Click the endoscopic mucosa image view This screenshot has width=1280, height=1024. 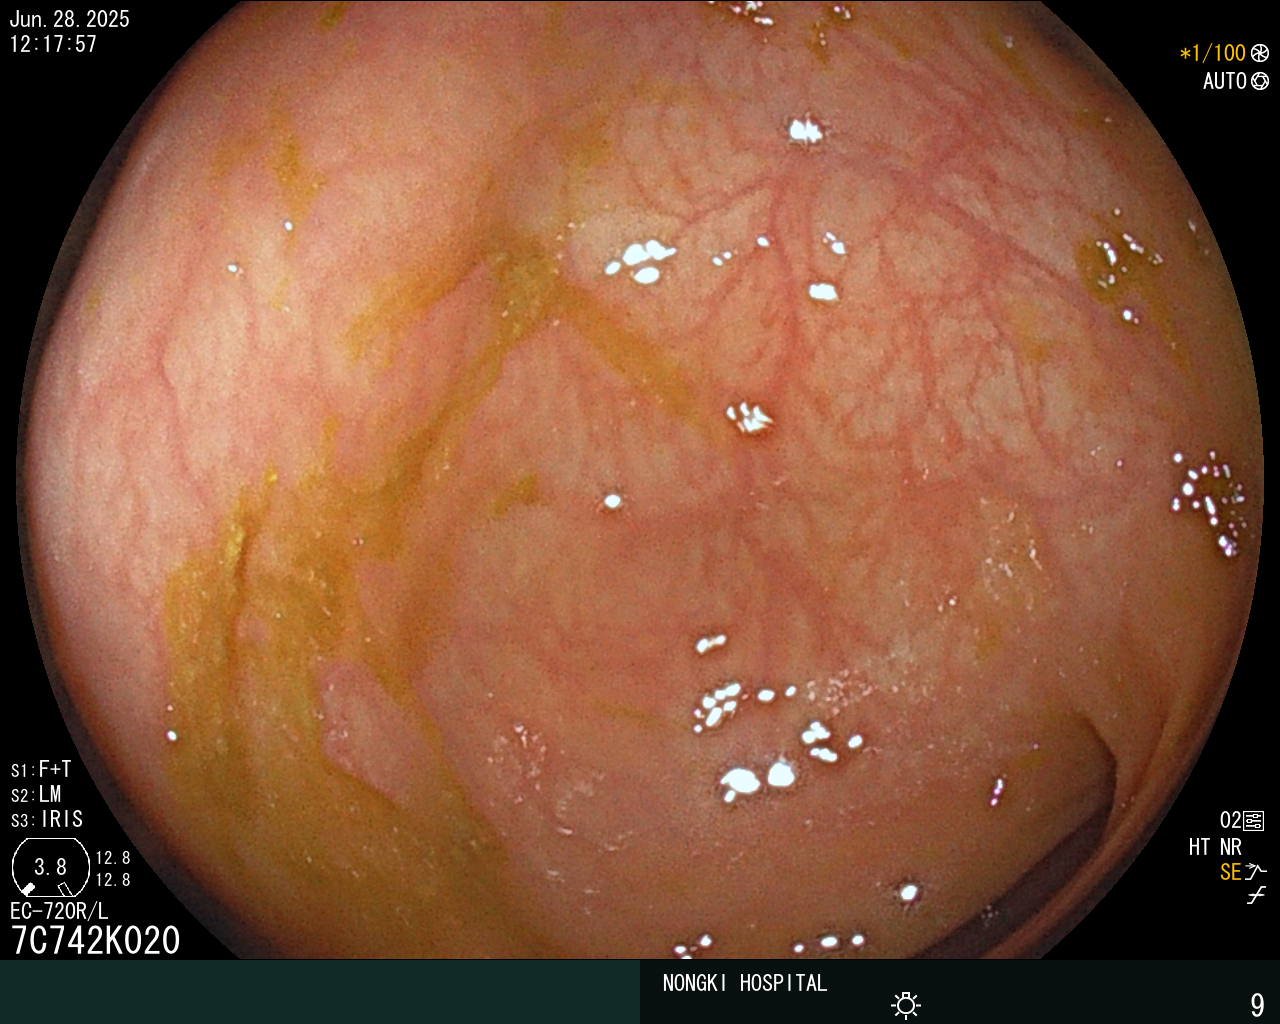640,480
